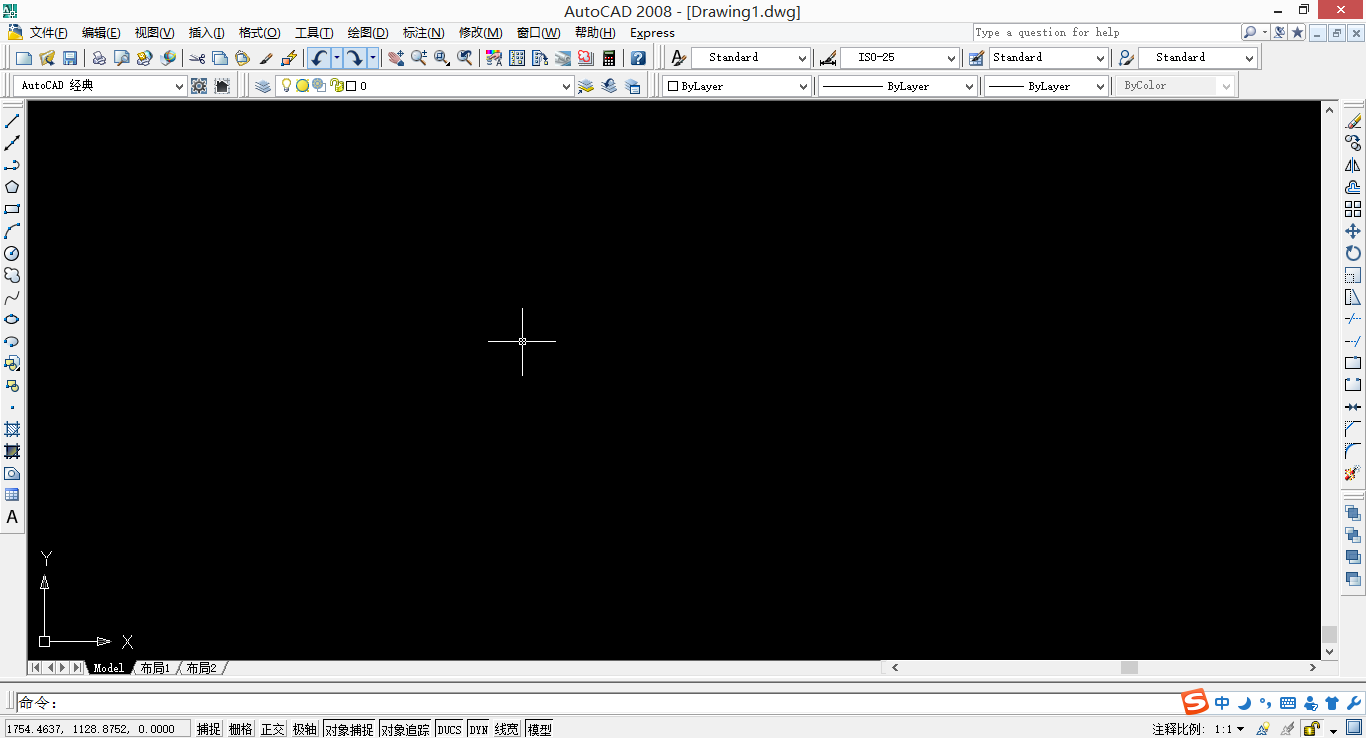Click the Workspace Settings gear icon
This screenshot has width=1366, height=738.
point(199,86)
